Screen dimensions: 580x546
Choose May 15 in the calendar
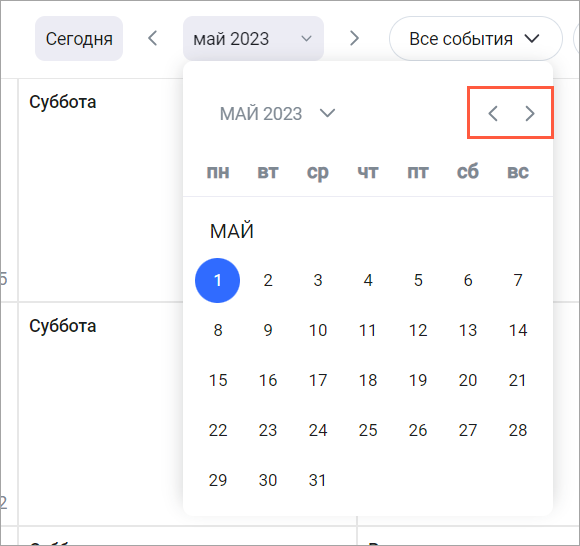(218, 380)
